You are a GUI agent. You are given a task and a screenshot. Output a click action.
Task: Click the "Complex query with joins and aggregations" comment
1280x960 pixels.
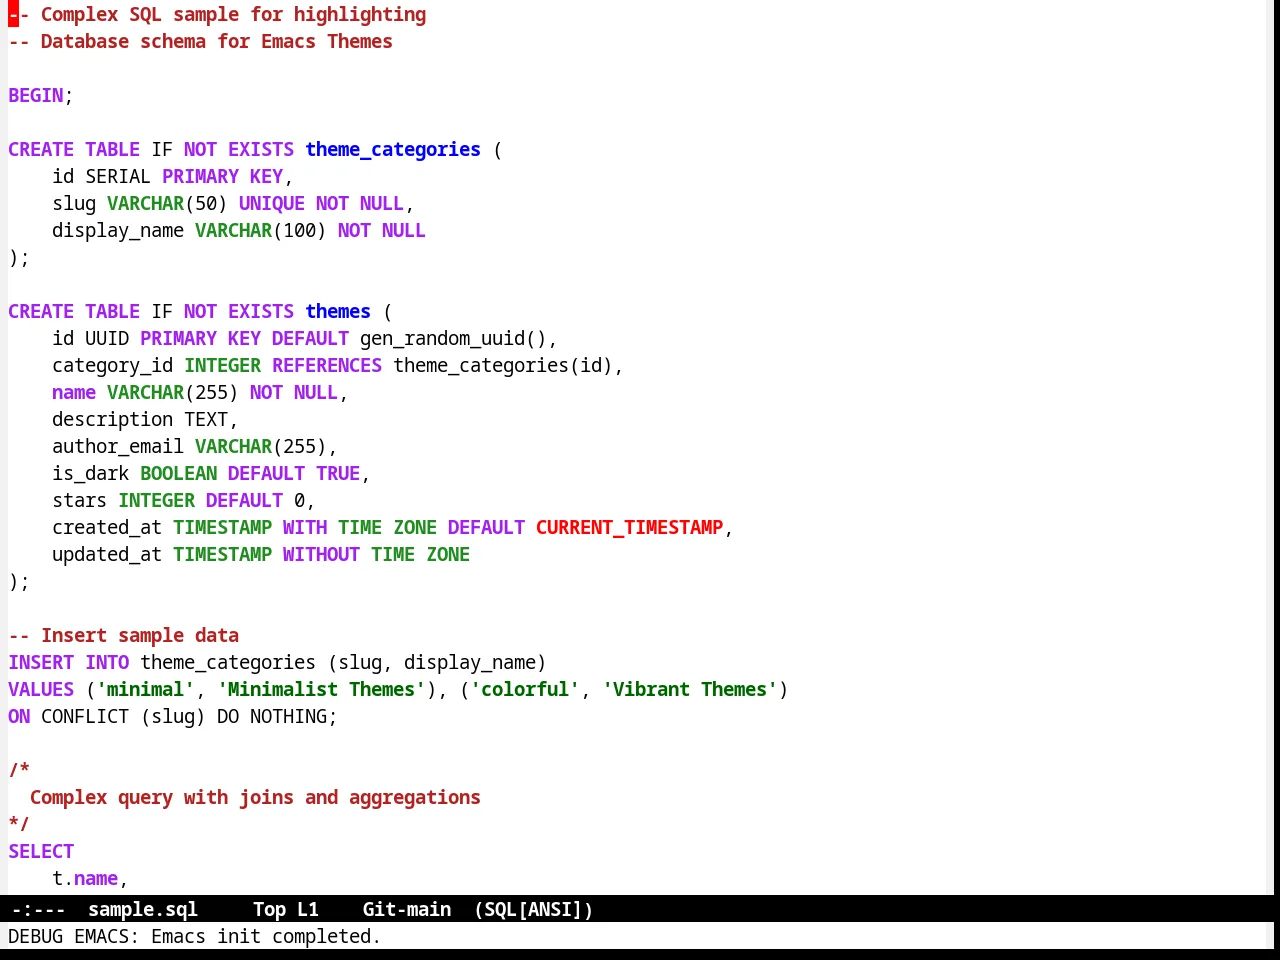tap(255, 797)
